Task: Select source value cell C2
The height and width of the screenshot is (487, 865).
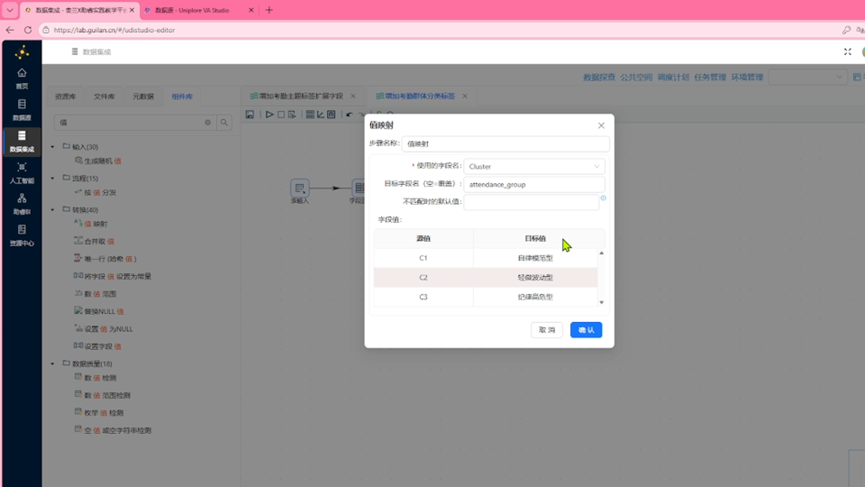Action: point(423,277)
